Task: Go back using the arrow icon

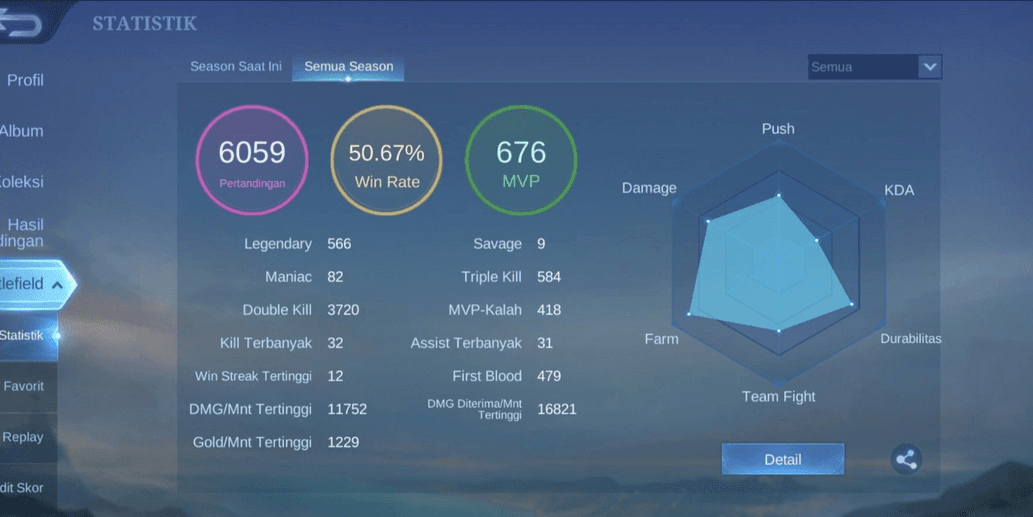Action: [21, 22]
